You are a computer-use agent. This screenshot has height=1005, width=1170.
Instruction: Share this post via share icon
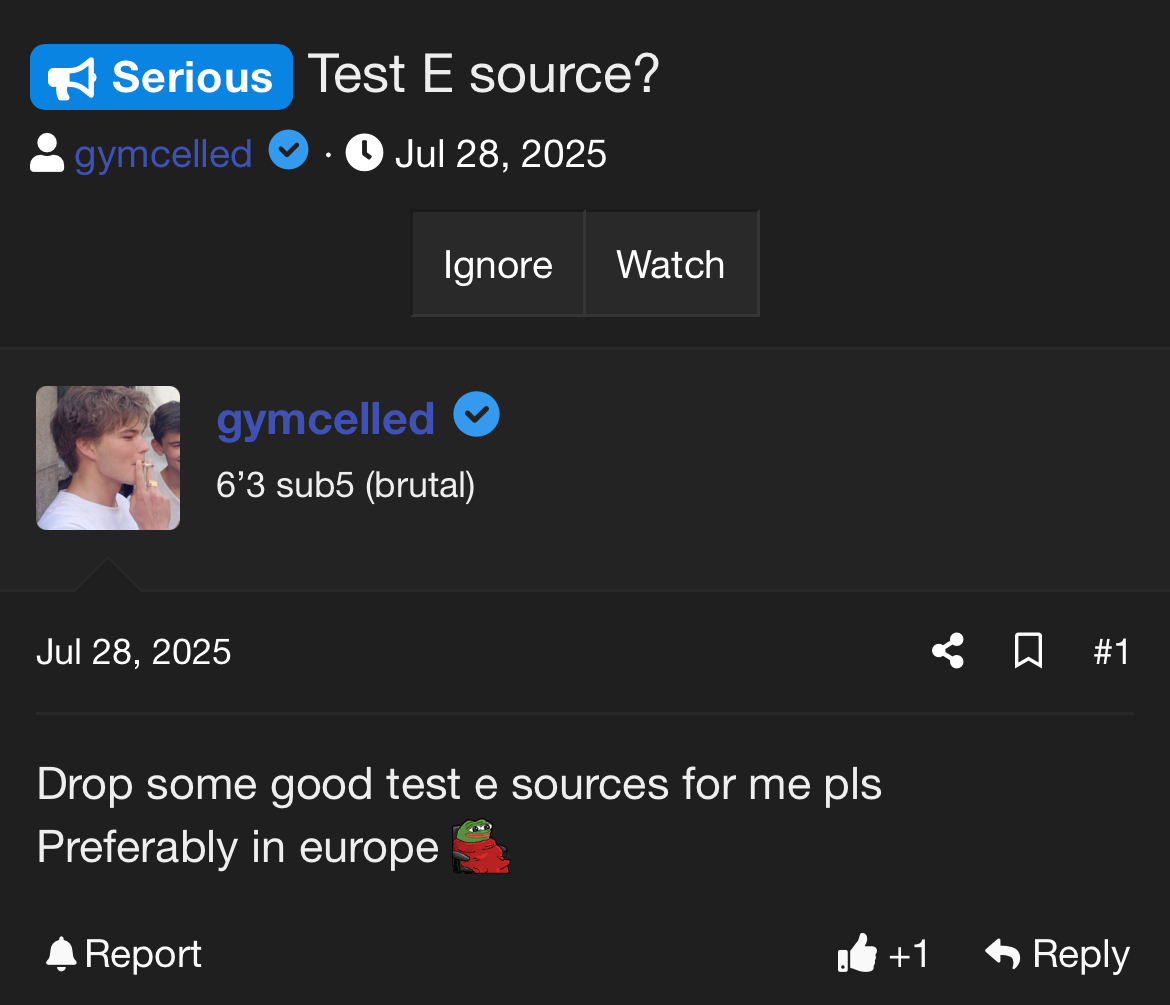[948, 651]
